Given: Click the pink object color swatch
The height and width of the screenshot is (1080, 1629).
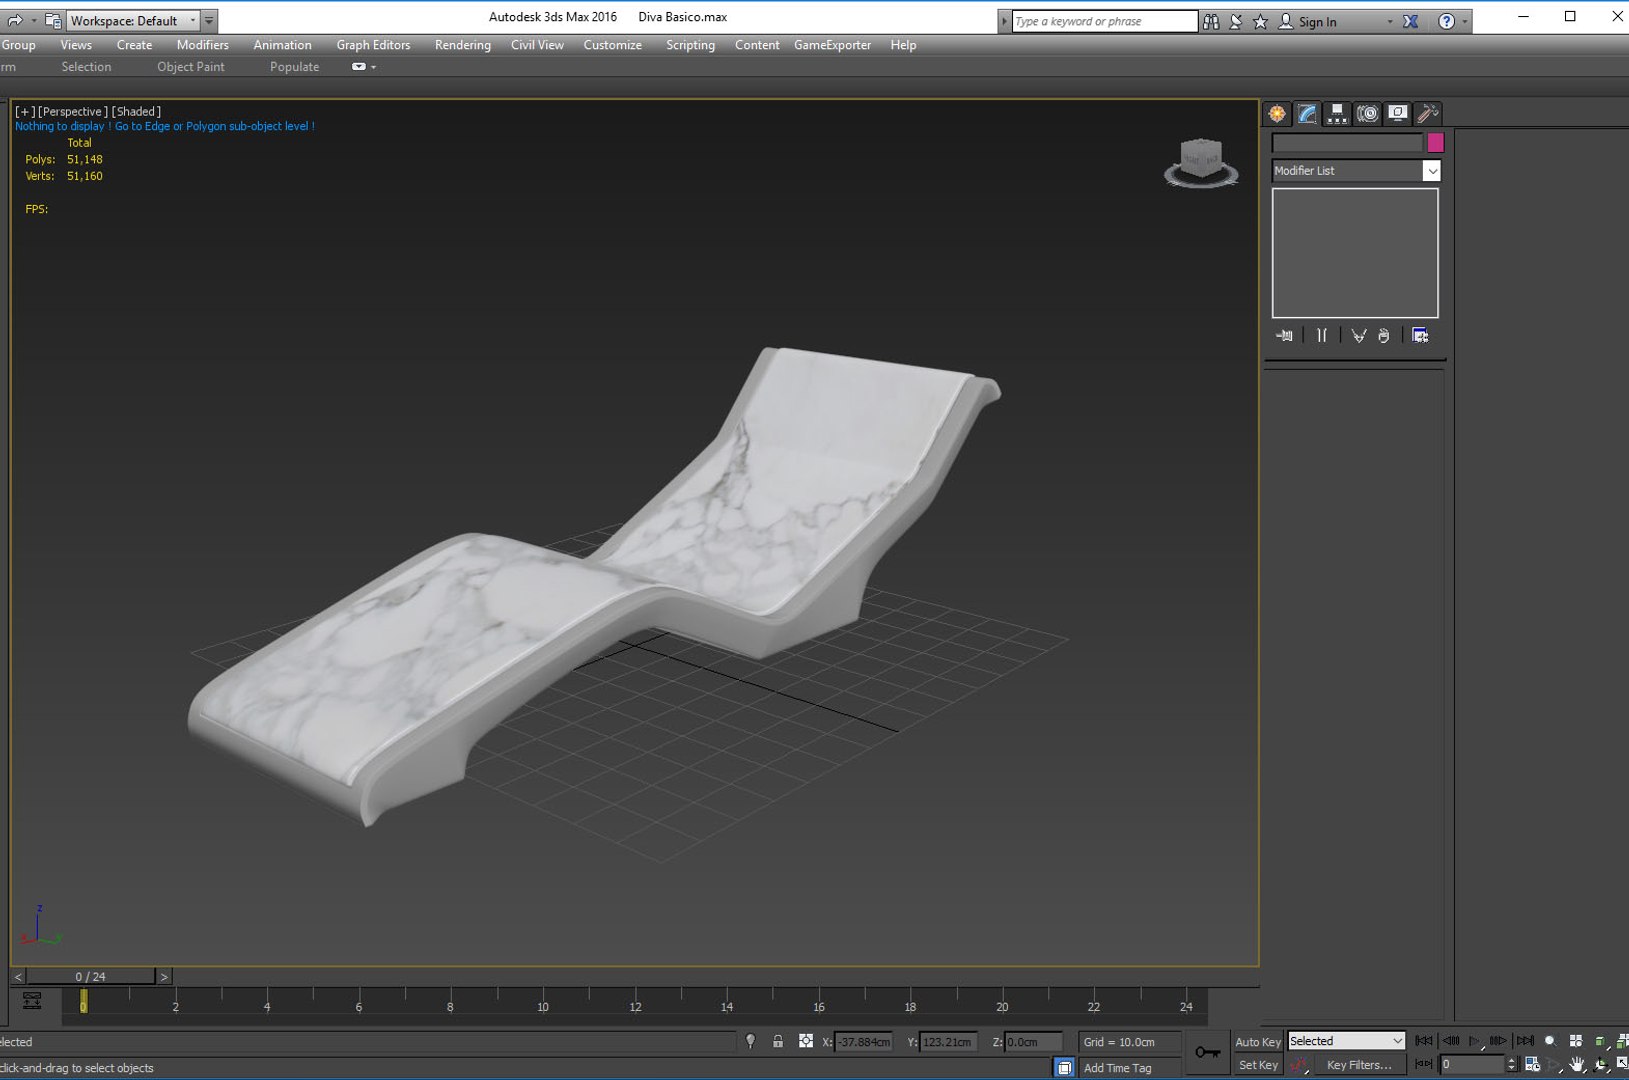Looking at the screenshot, I should point(1435,143).
